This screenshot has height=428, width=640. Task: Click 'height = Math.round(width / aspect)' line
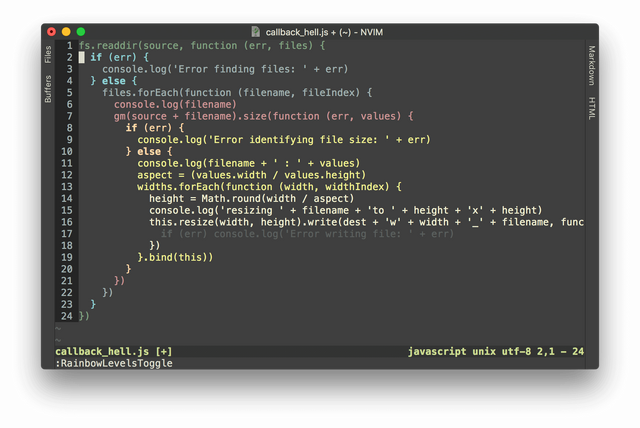point(252,199)
